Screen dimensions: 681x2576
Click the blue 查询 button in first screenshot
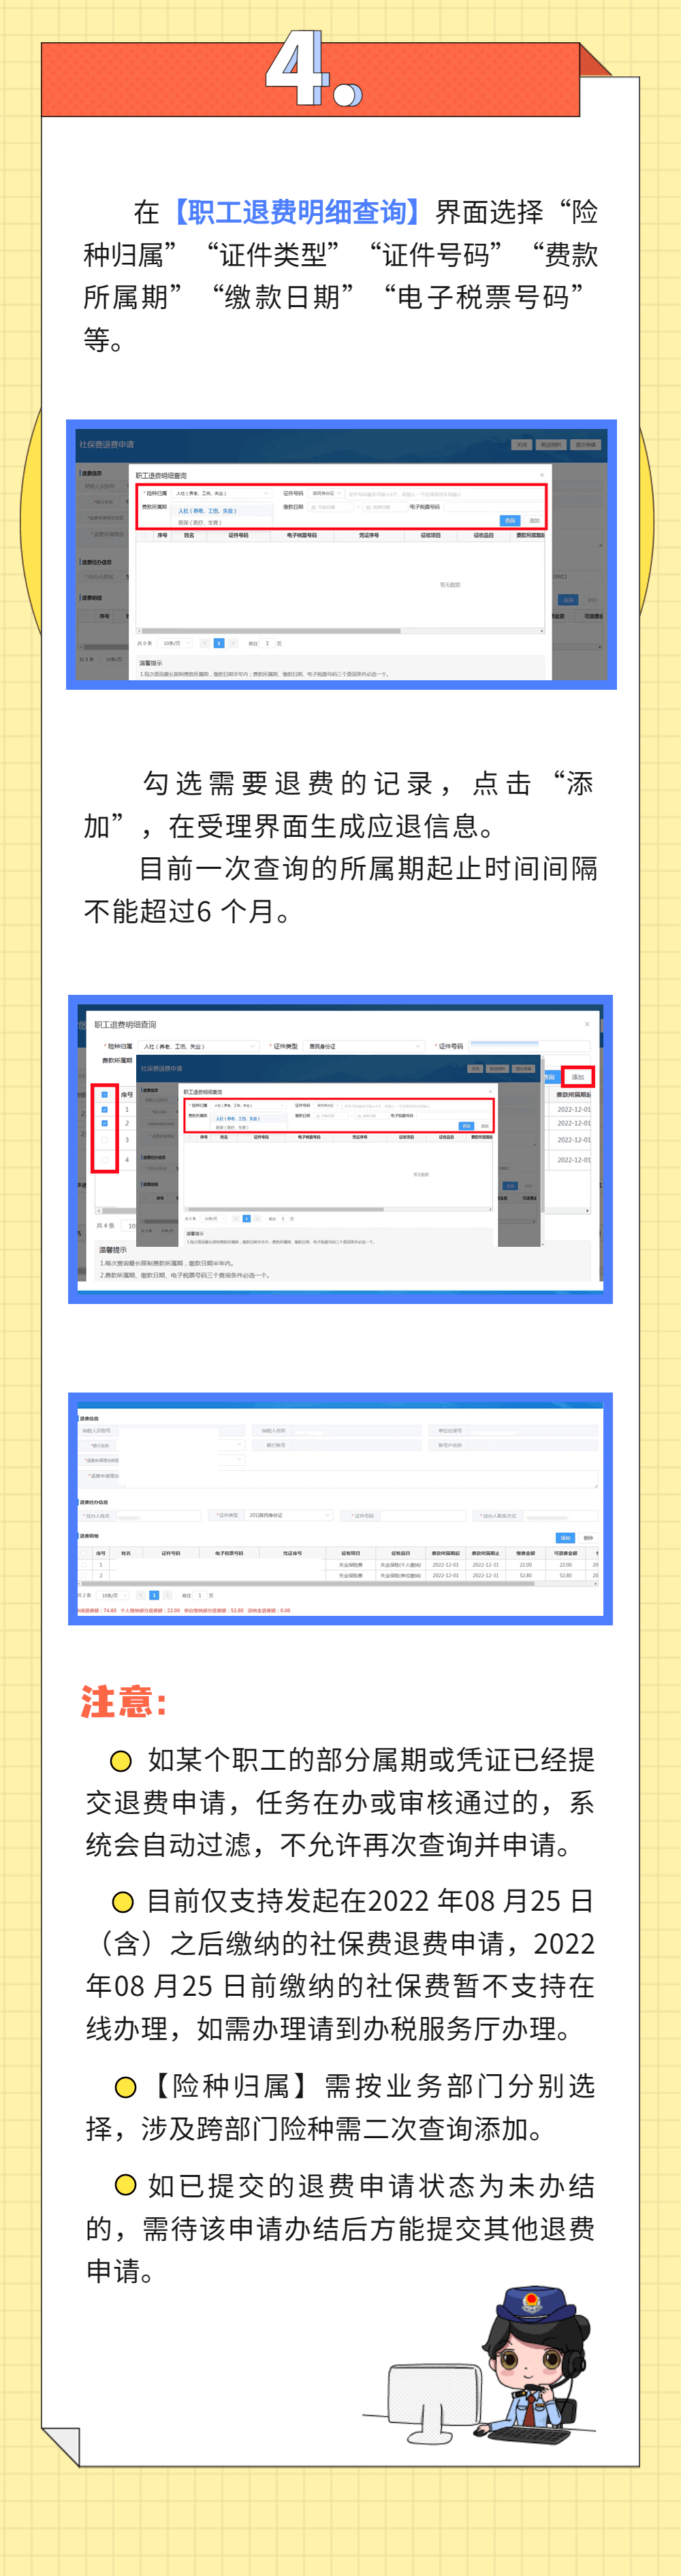coord(510,520)
